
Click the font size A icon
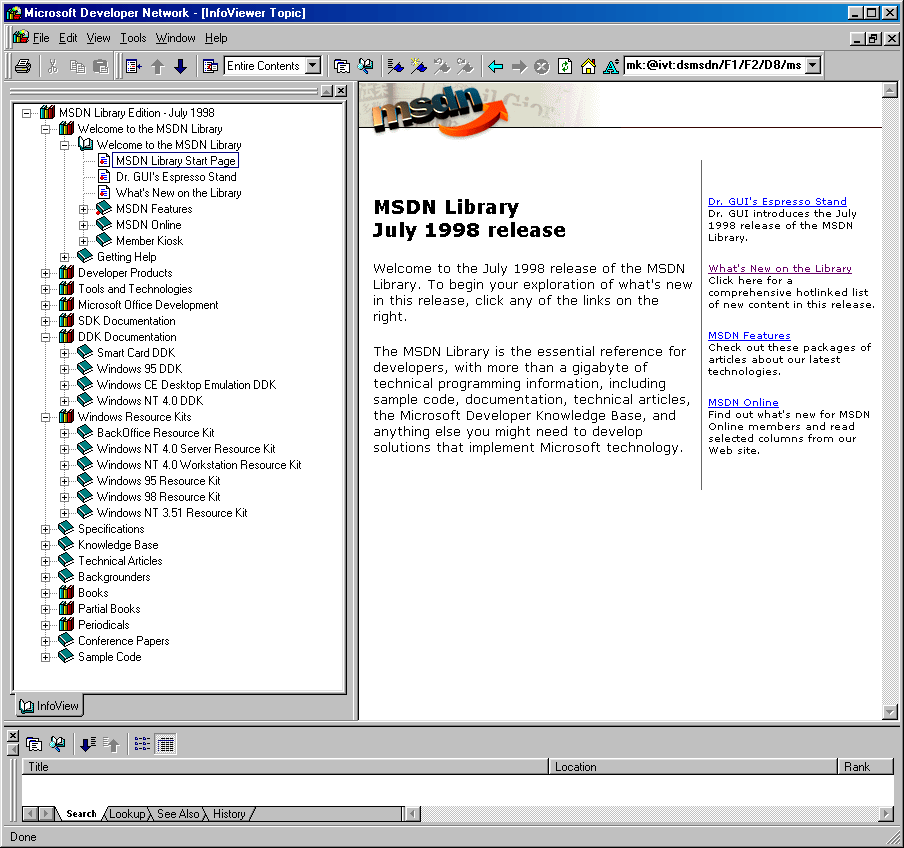point(611,66)
